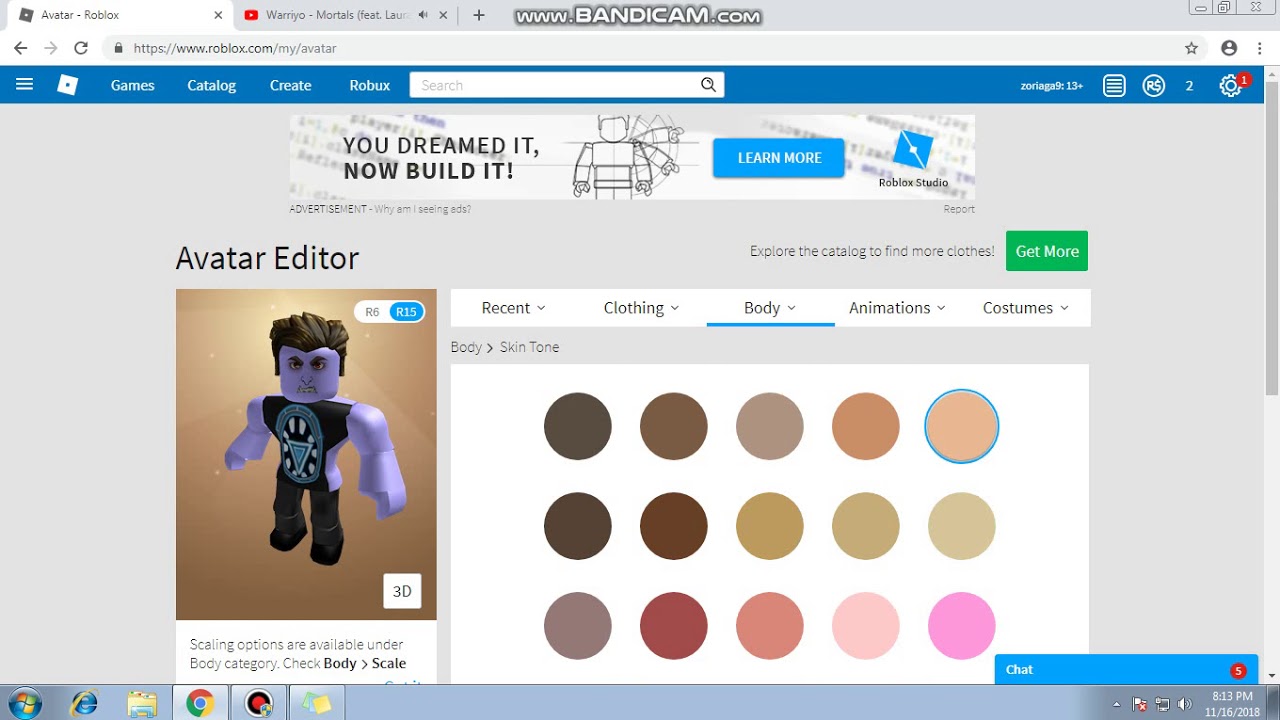
Task: Open the Chat panel
Action: 1126,670
